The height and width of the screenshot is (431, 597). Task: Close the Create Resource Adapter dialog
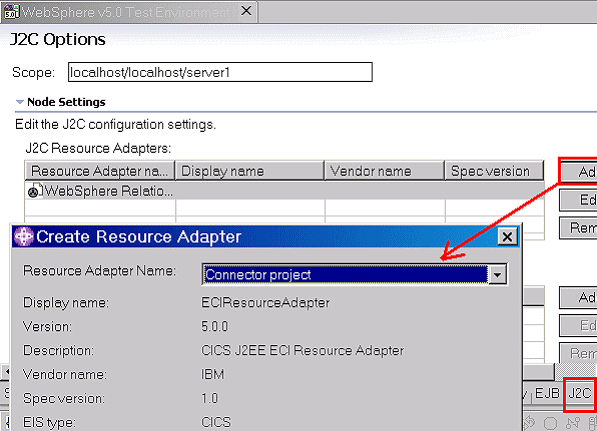coord(507,236)
